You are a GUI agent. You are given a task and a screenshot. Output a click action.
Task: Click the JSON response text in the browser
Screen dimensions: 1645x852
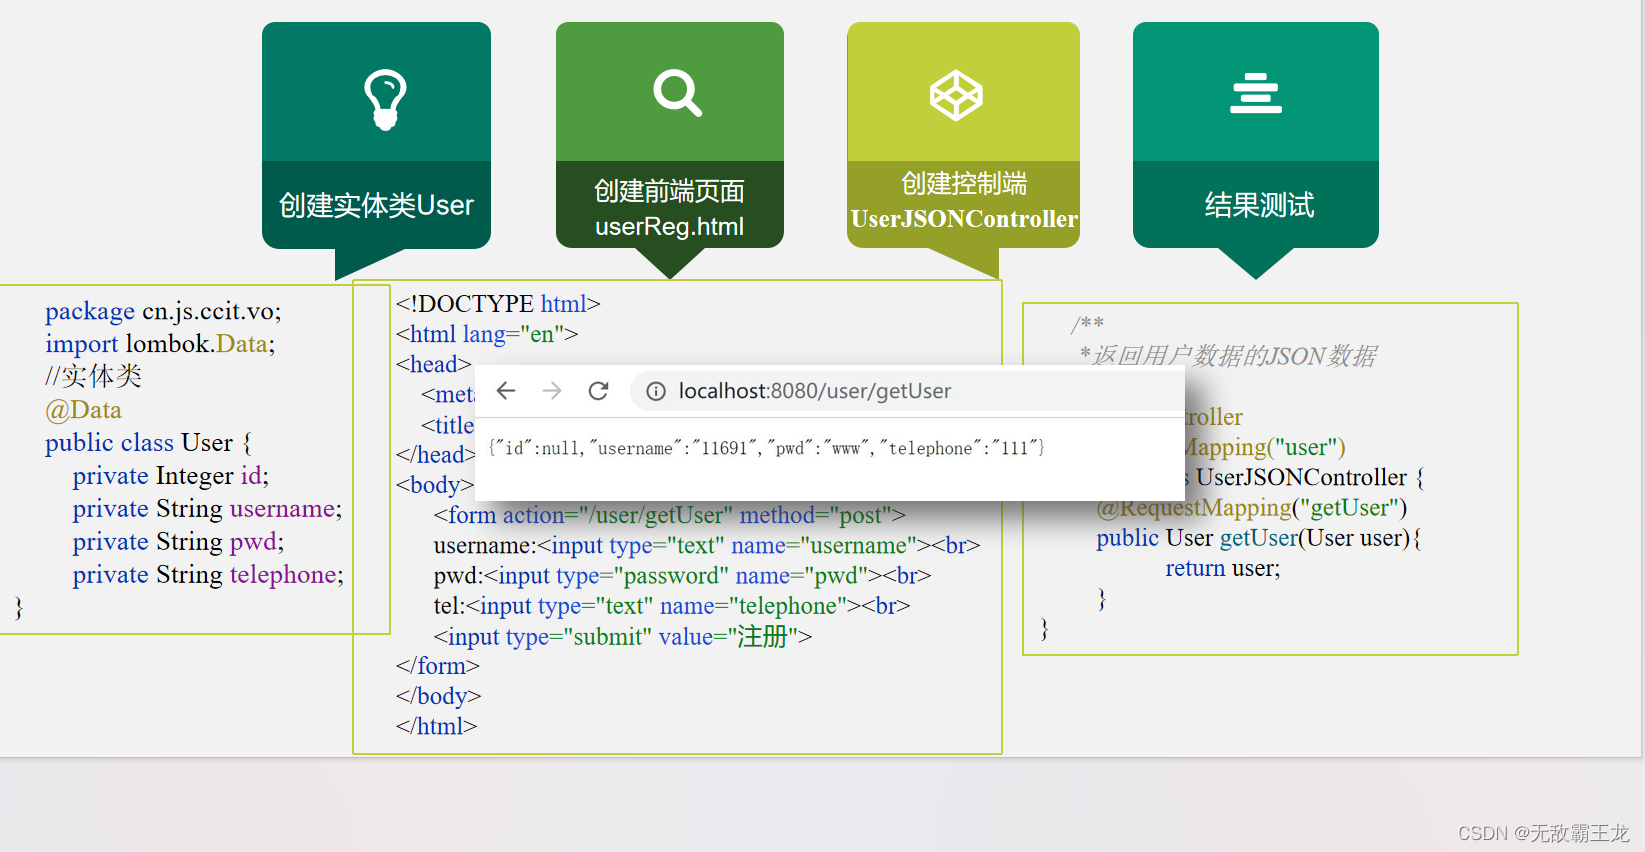(x=766, y=448)
